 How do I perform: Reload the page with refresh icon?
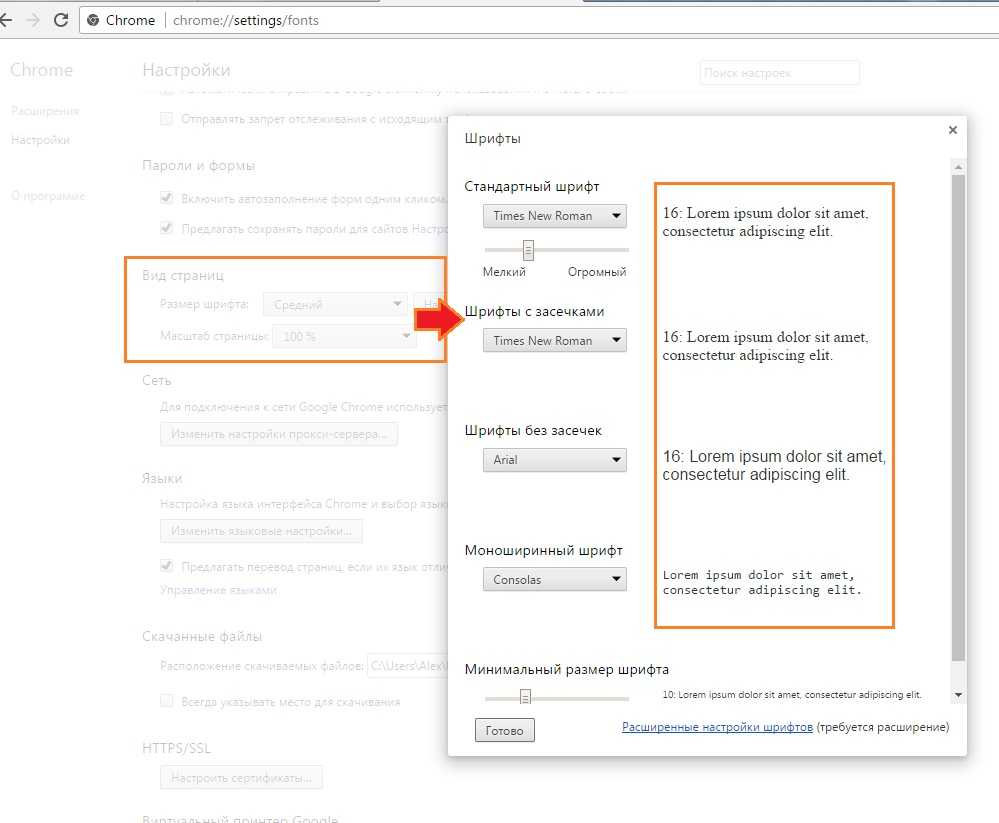click(x=61, y=20)
